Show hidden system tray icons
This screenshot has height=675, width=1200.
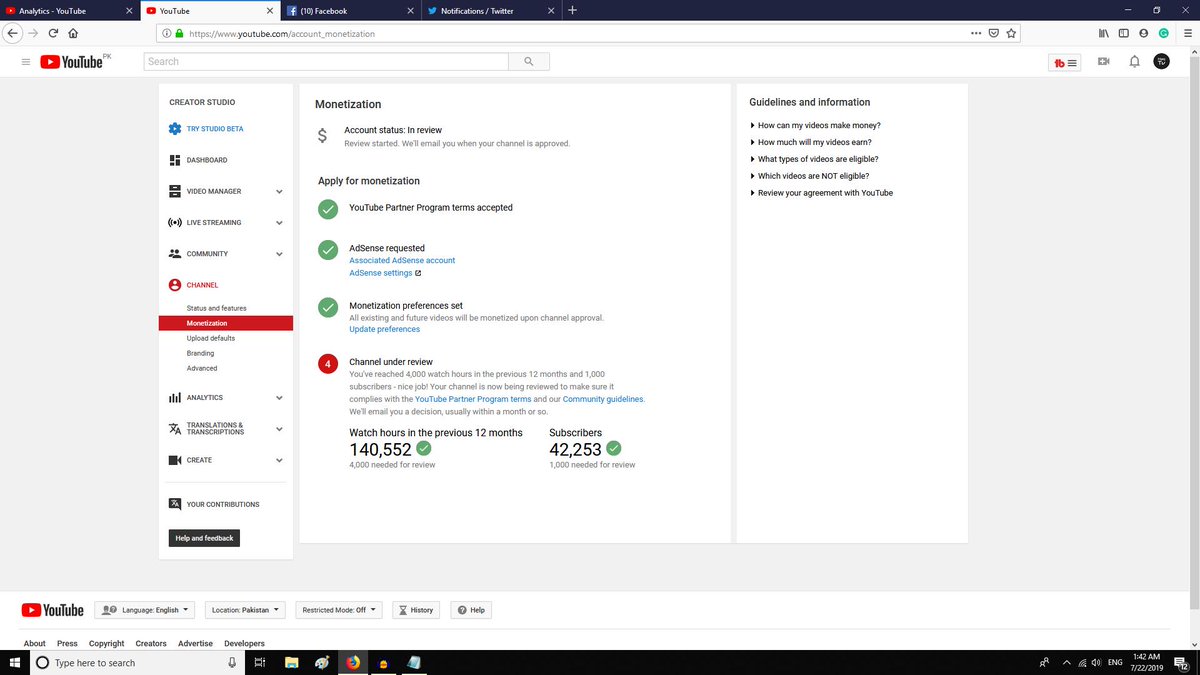point(1067,662)
